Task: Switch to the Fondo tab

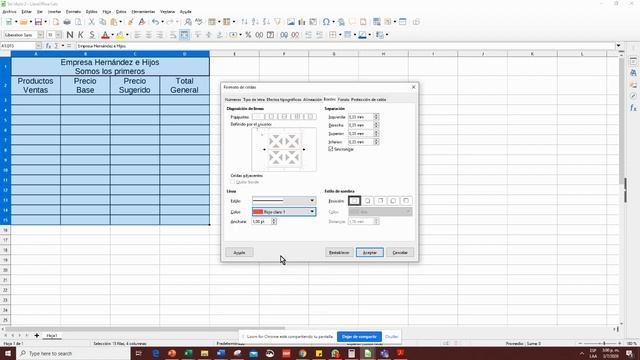Action: point(343,100)
